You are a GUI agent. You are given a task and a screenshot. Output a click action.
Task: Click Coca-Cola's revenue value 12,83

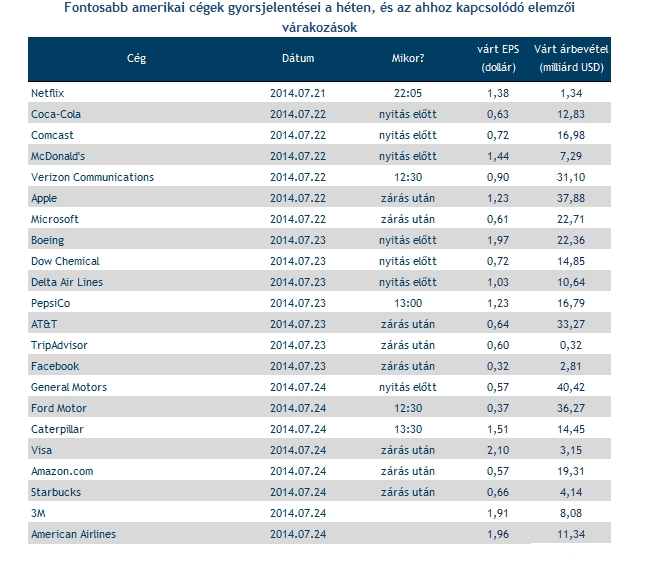(x=571, y=114)
